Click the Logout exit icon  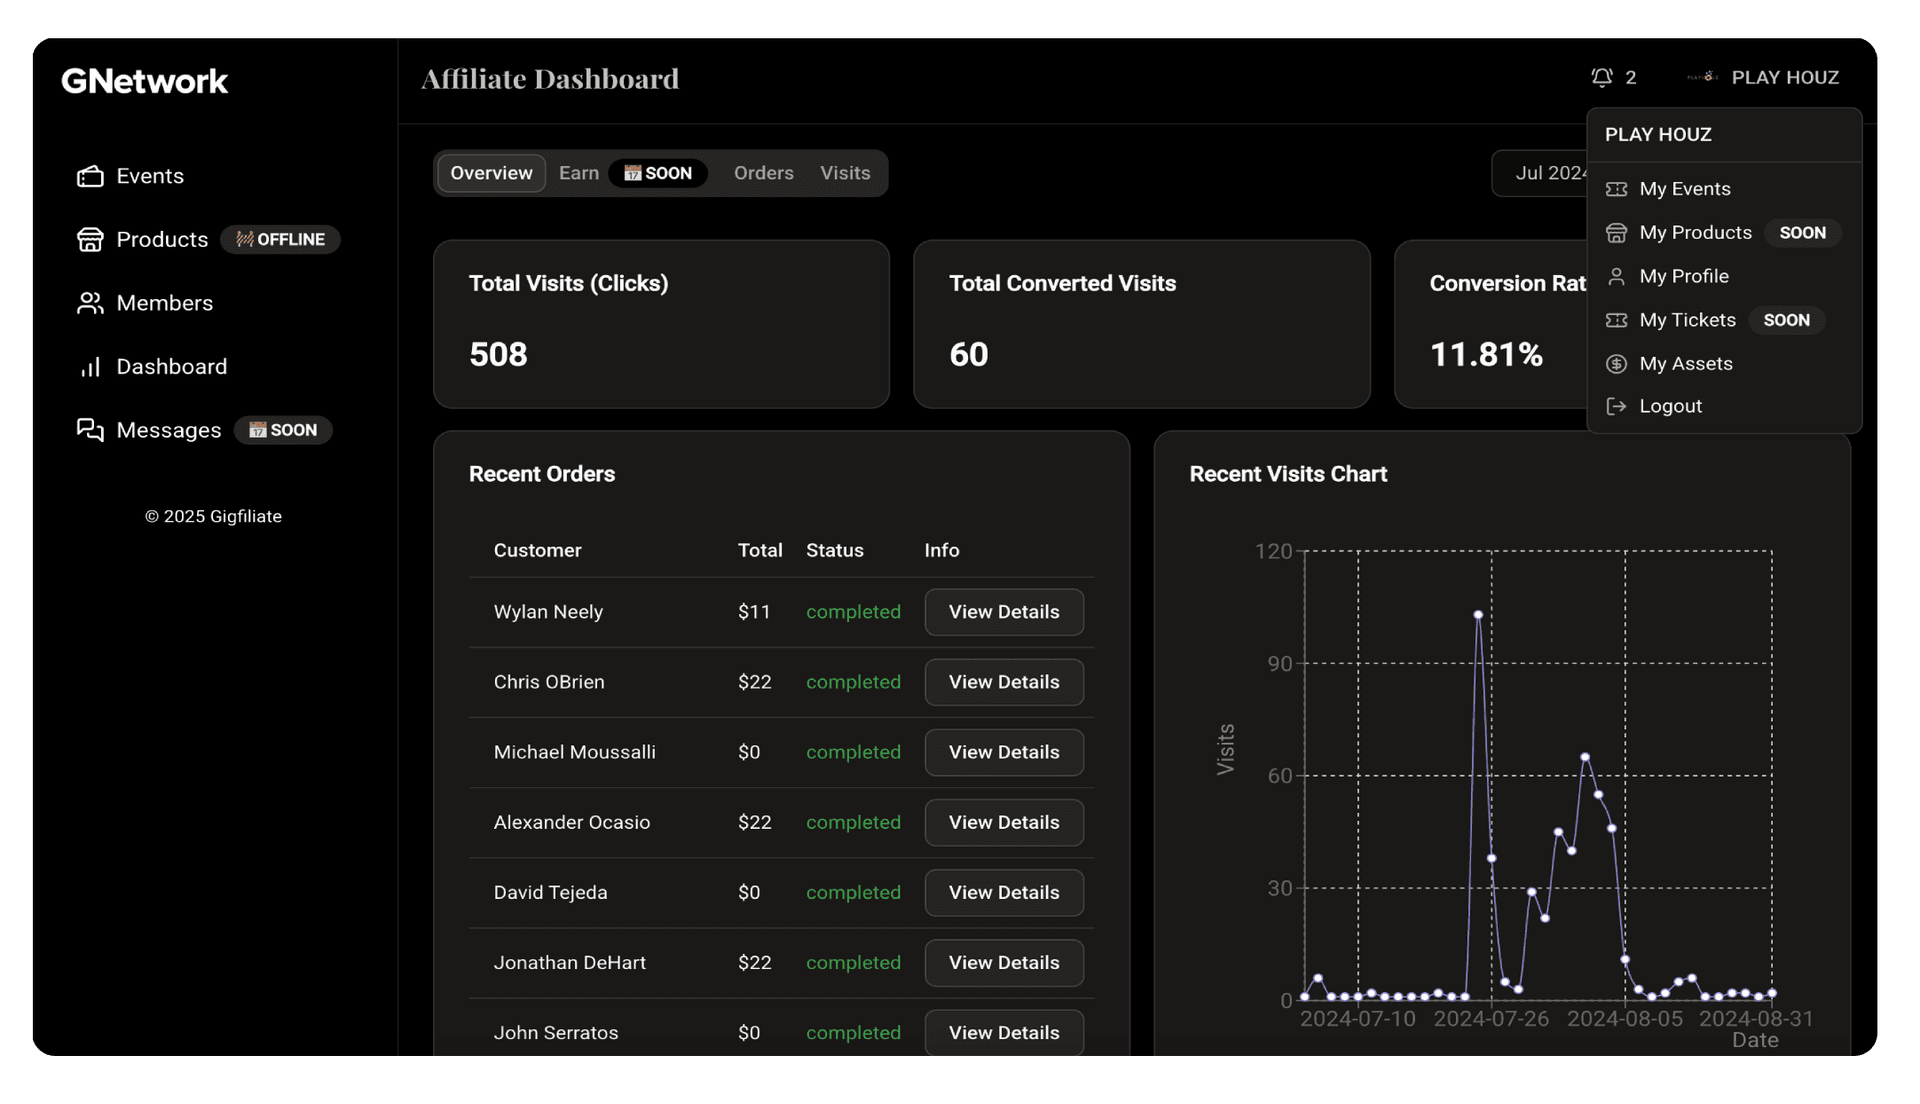click(x=1615, y=406)
